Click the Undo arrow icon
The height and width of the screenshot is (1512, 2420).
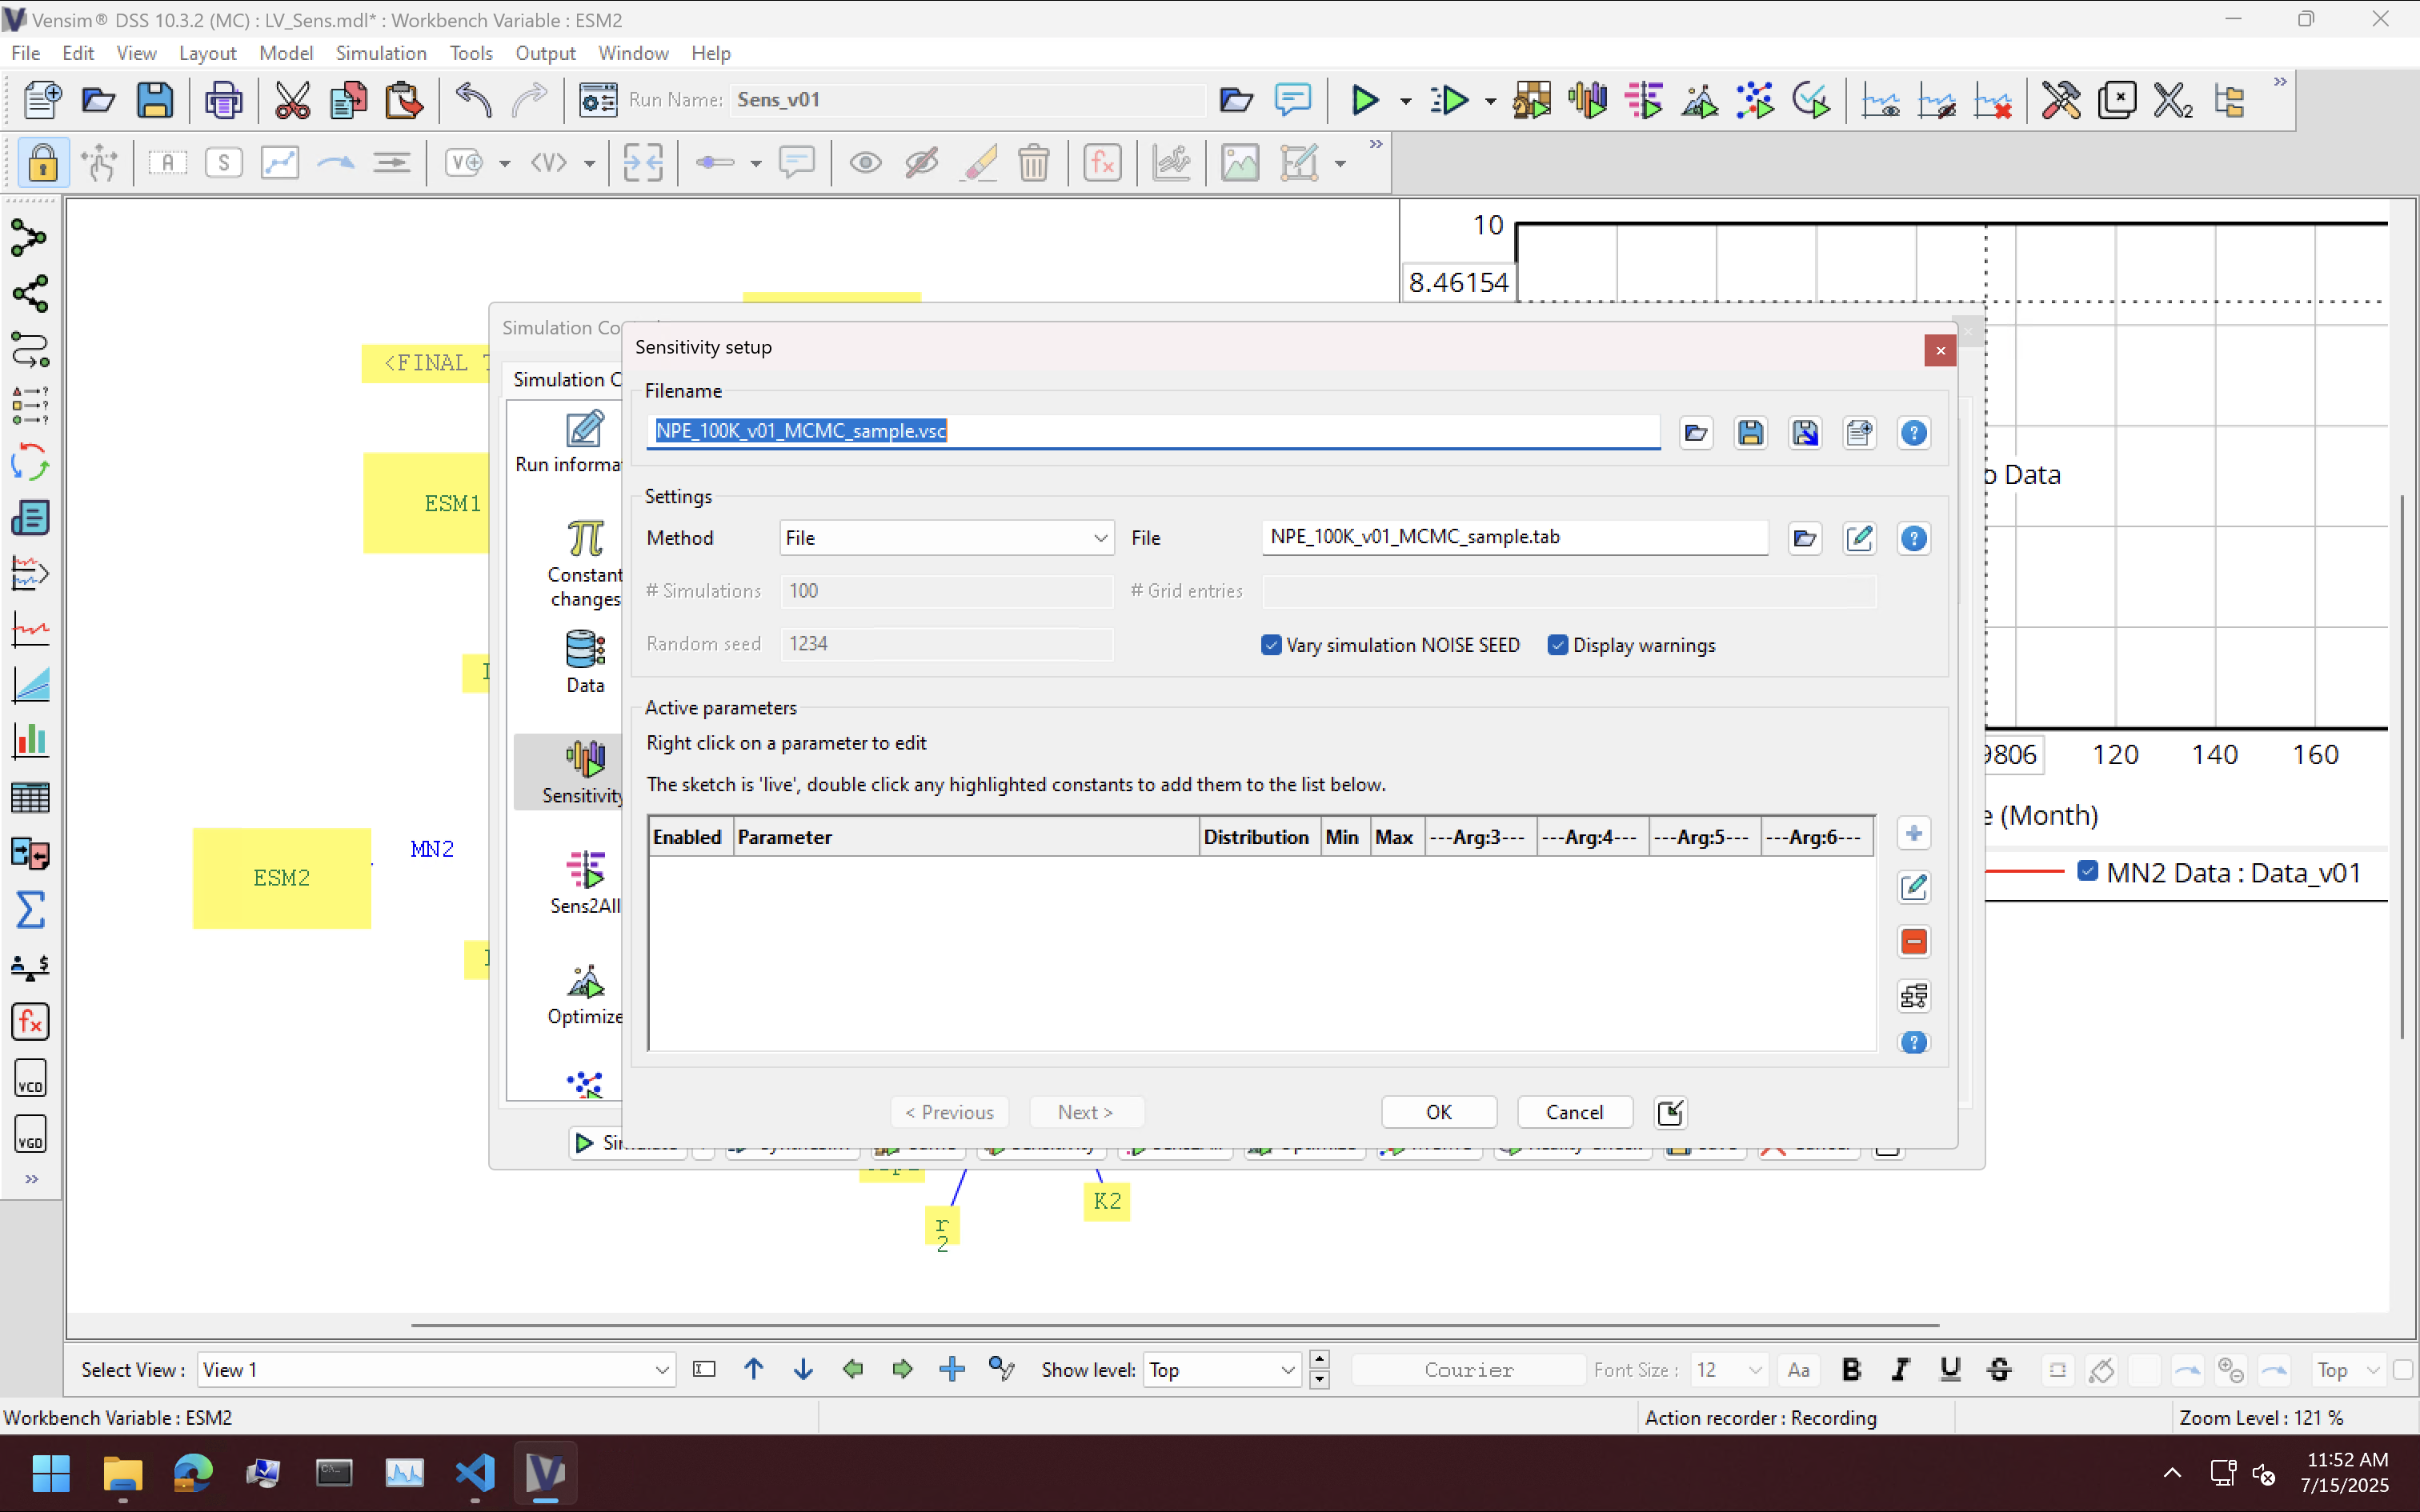[x=473, y=100]
